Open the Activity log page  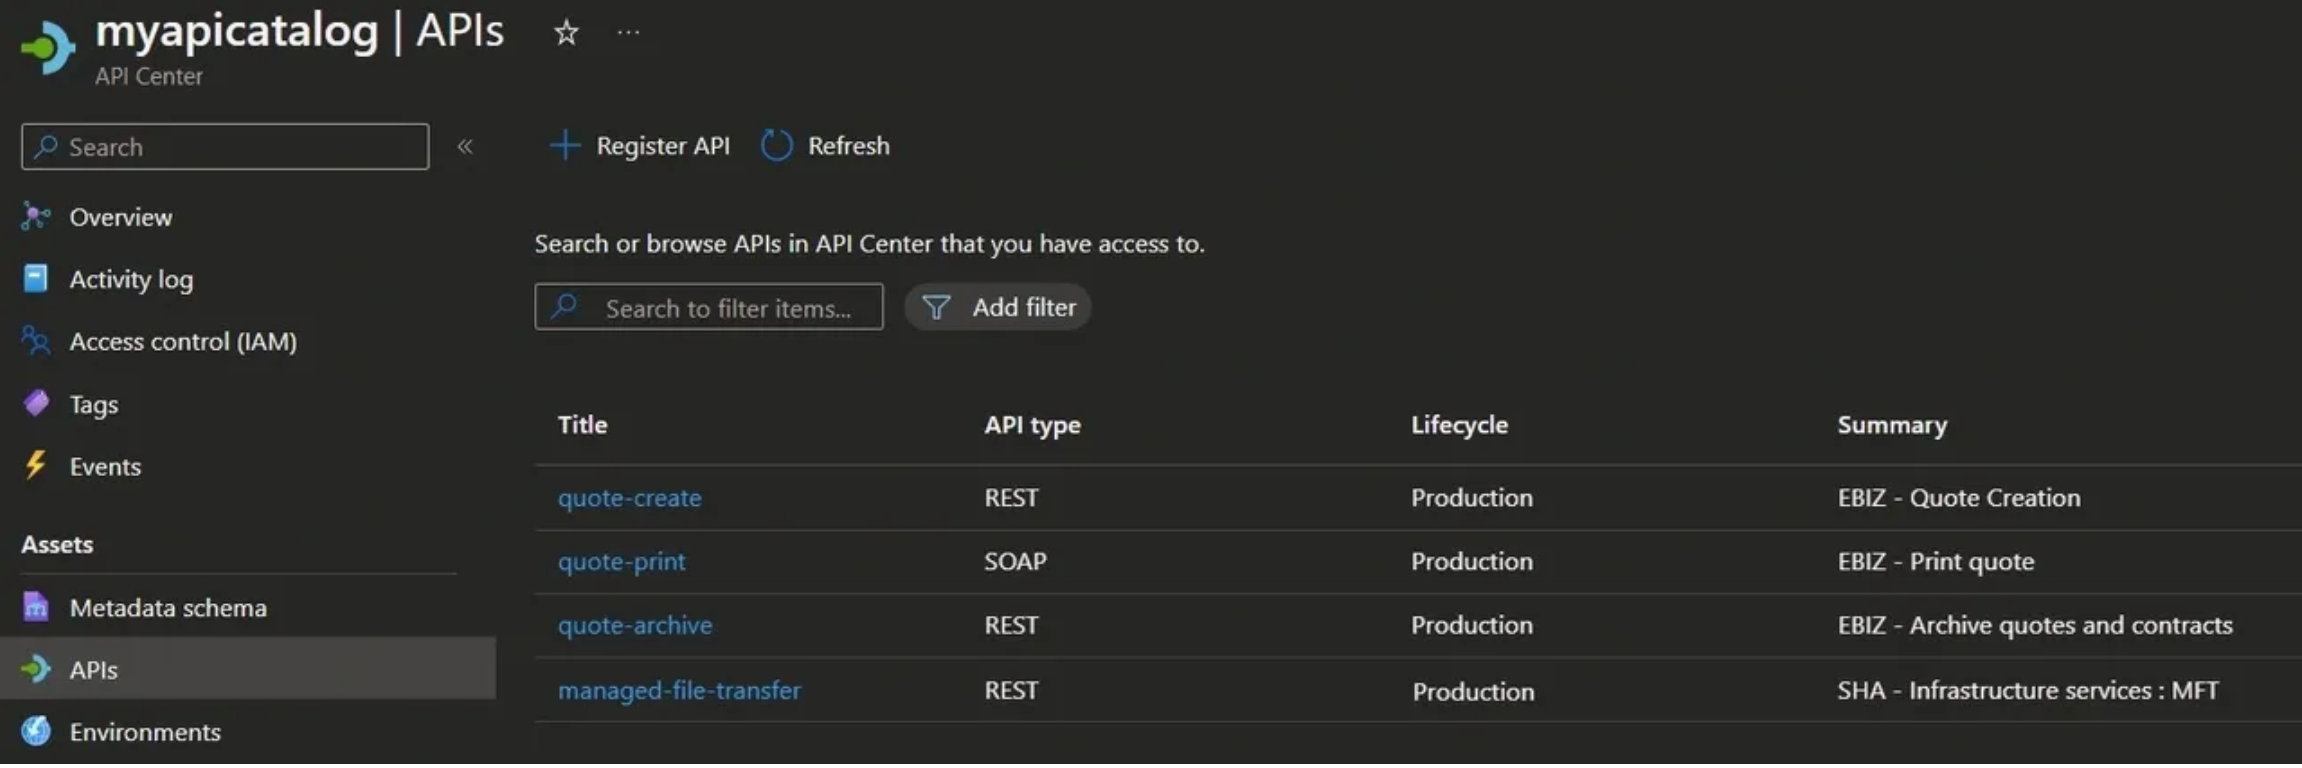point(131,279)
